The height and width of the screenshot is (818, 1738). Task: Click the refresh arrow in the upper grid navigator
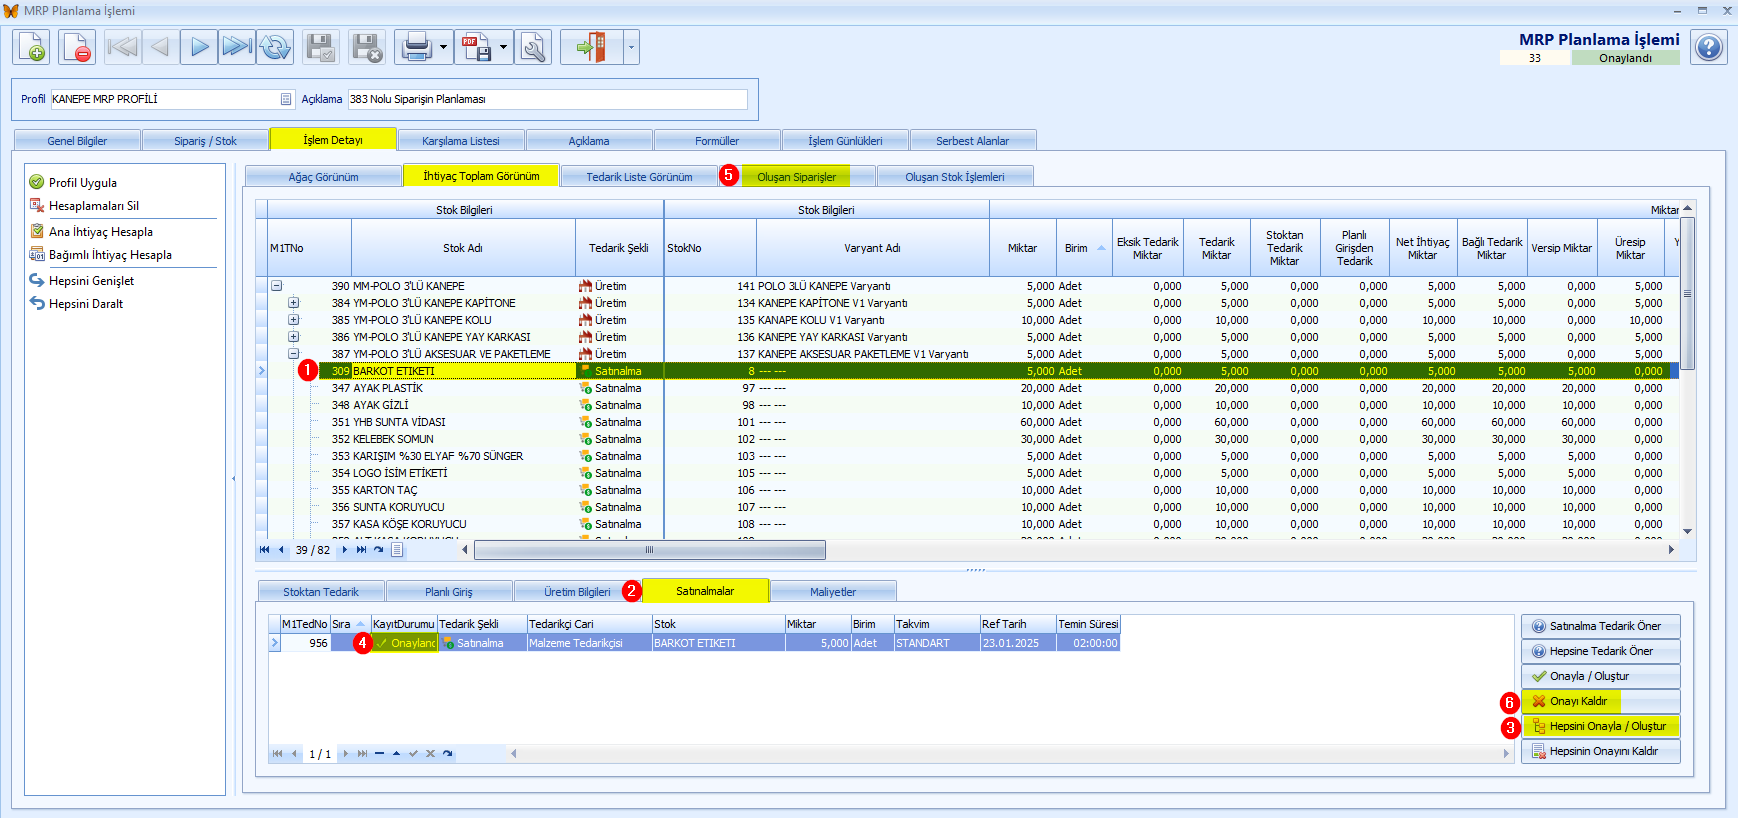379,550
